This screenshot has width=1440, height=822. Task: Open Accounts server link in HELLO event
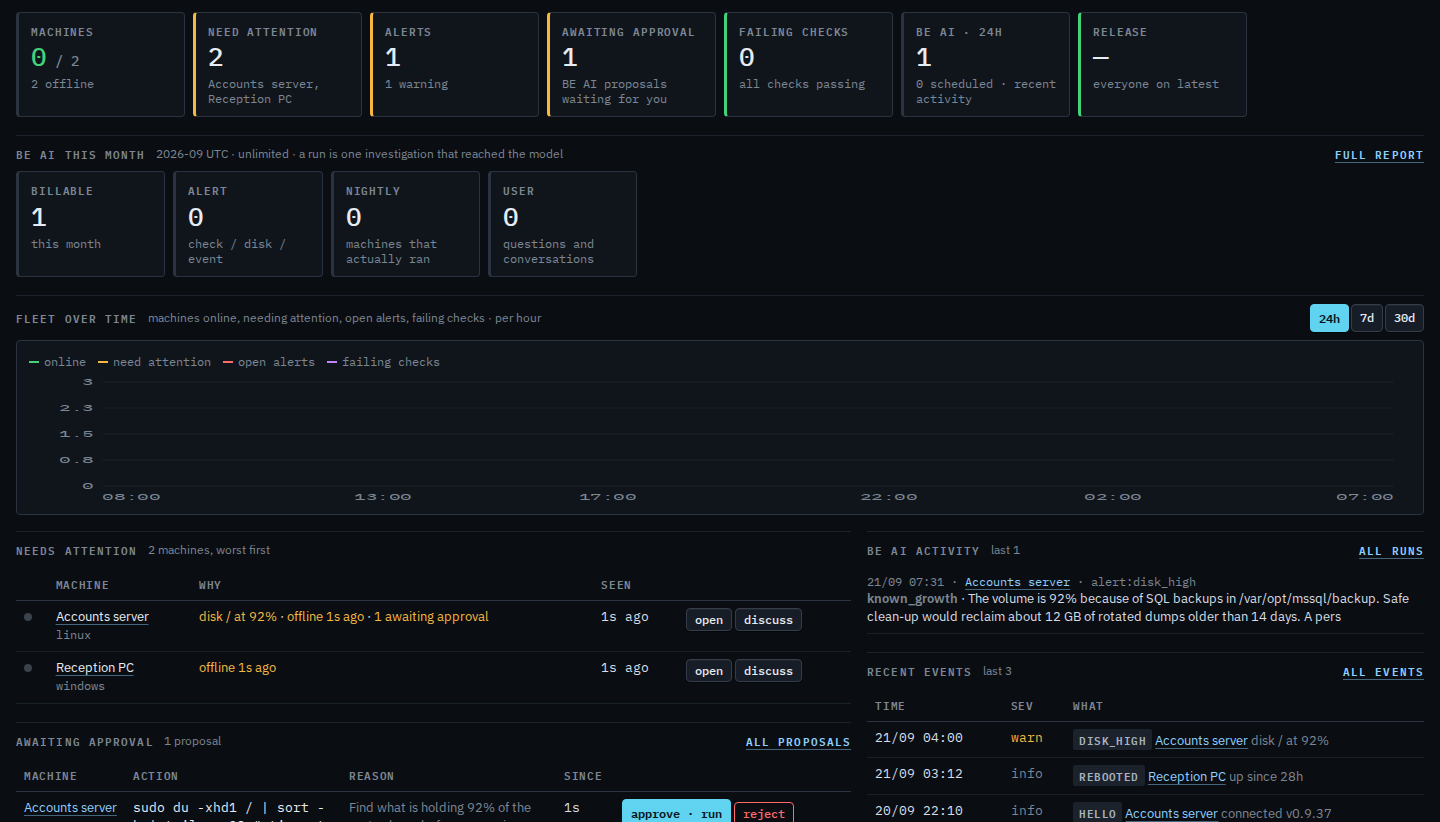(1171, 814)
